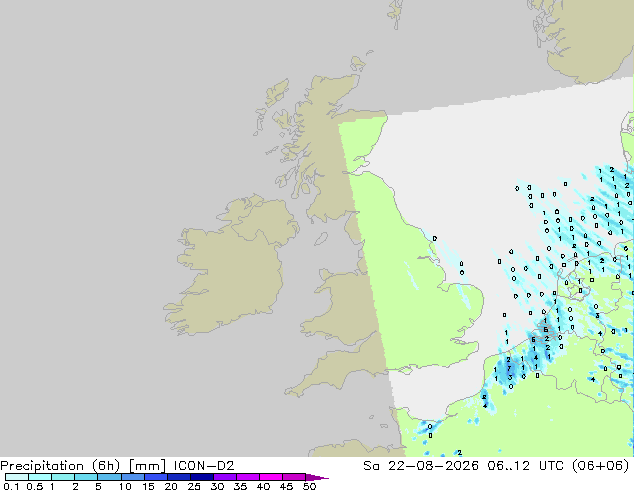
Task: Click the (06+06) forecast offset text
Action: [x=601, y=466]
